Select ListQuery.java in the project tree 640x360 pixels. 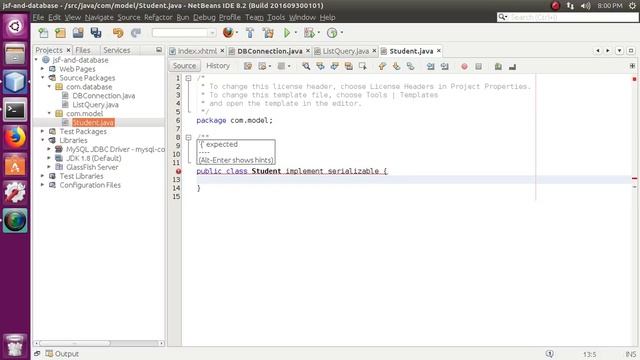click(95, 104)
